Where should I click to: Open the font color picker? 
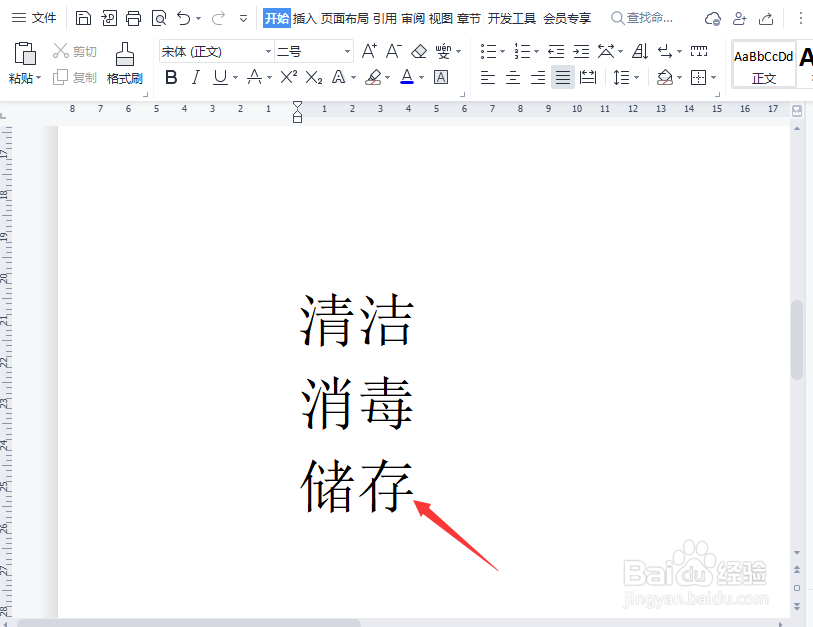[407, 77]
